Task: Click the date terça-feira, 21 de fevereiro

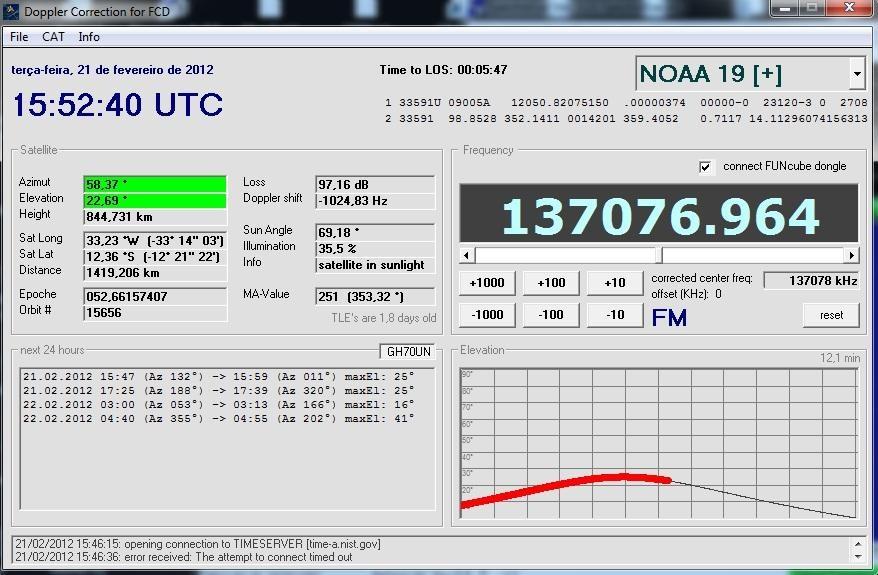Action: click(x=112, y=70)
